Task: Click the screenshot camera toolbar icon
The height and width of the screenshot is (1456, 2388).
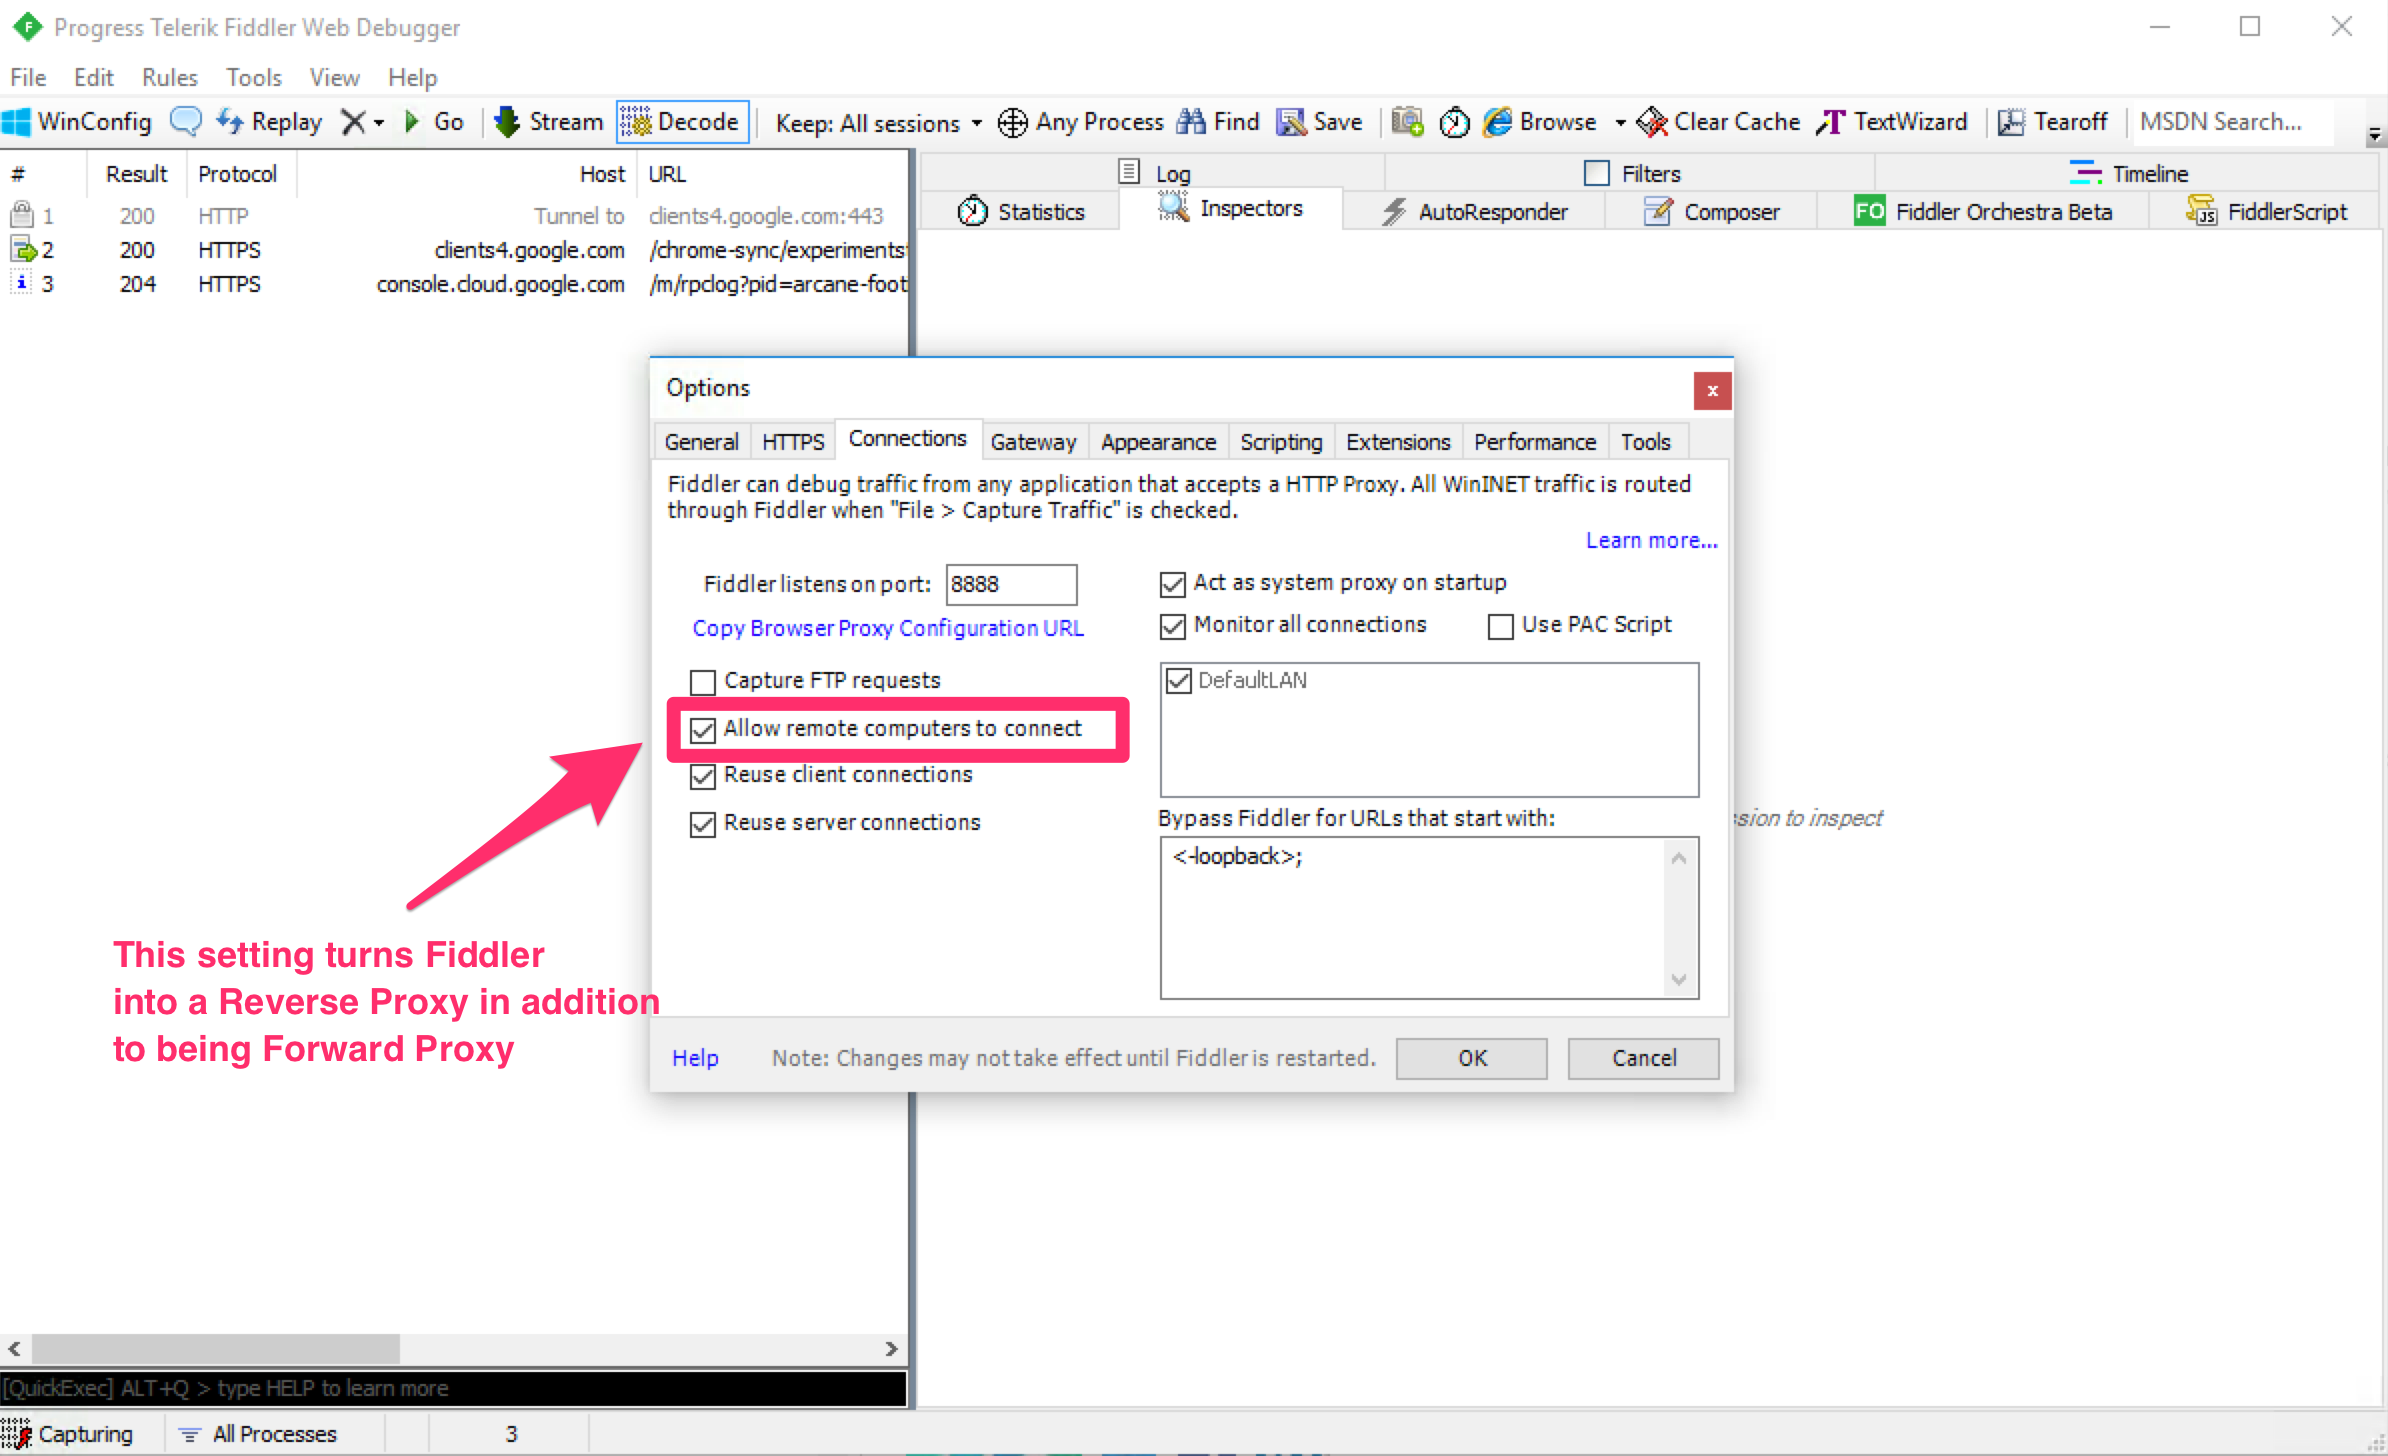Action: tap(1407, 122)
